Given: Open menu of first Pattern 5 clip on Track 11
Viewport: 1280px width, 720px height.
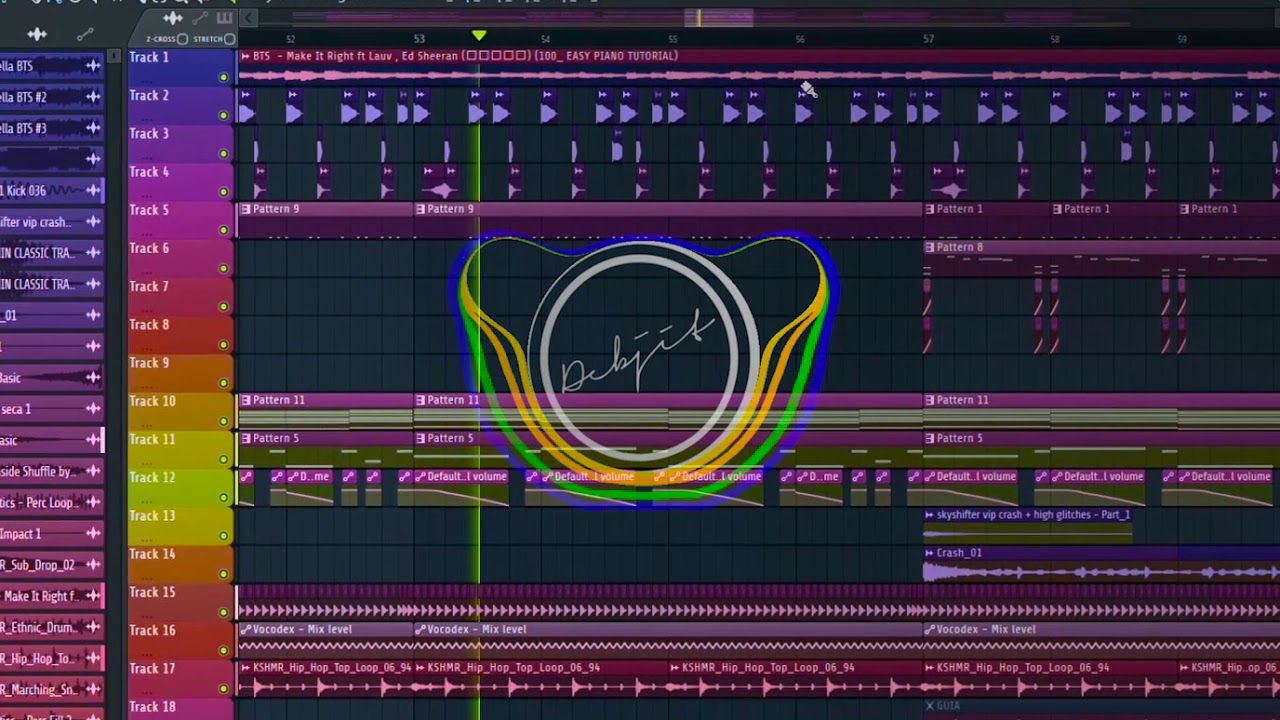Looking at the screenshot, I should (x=246, y=438).
